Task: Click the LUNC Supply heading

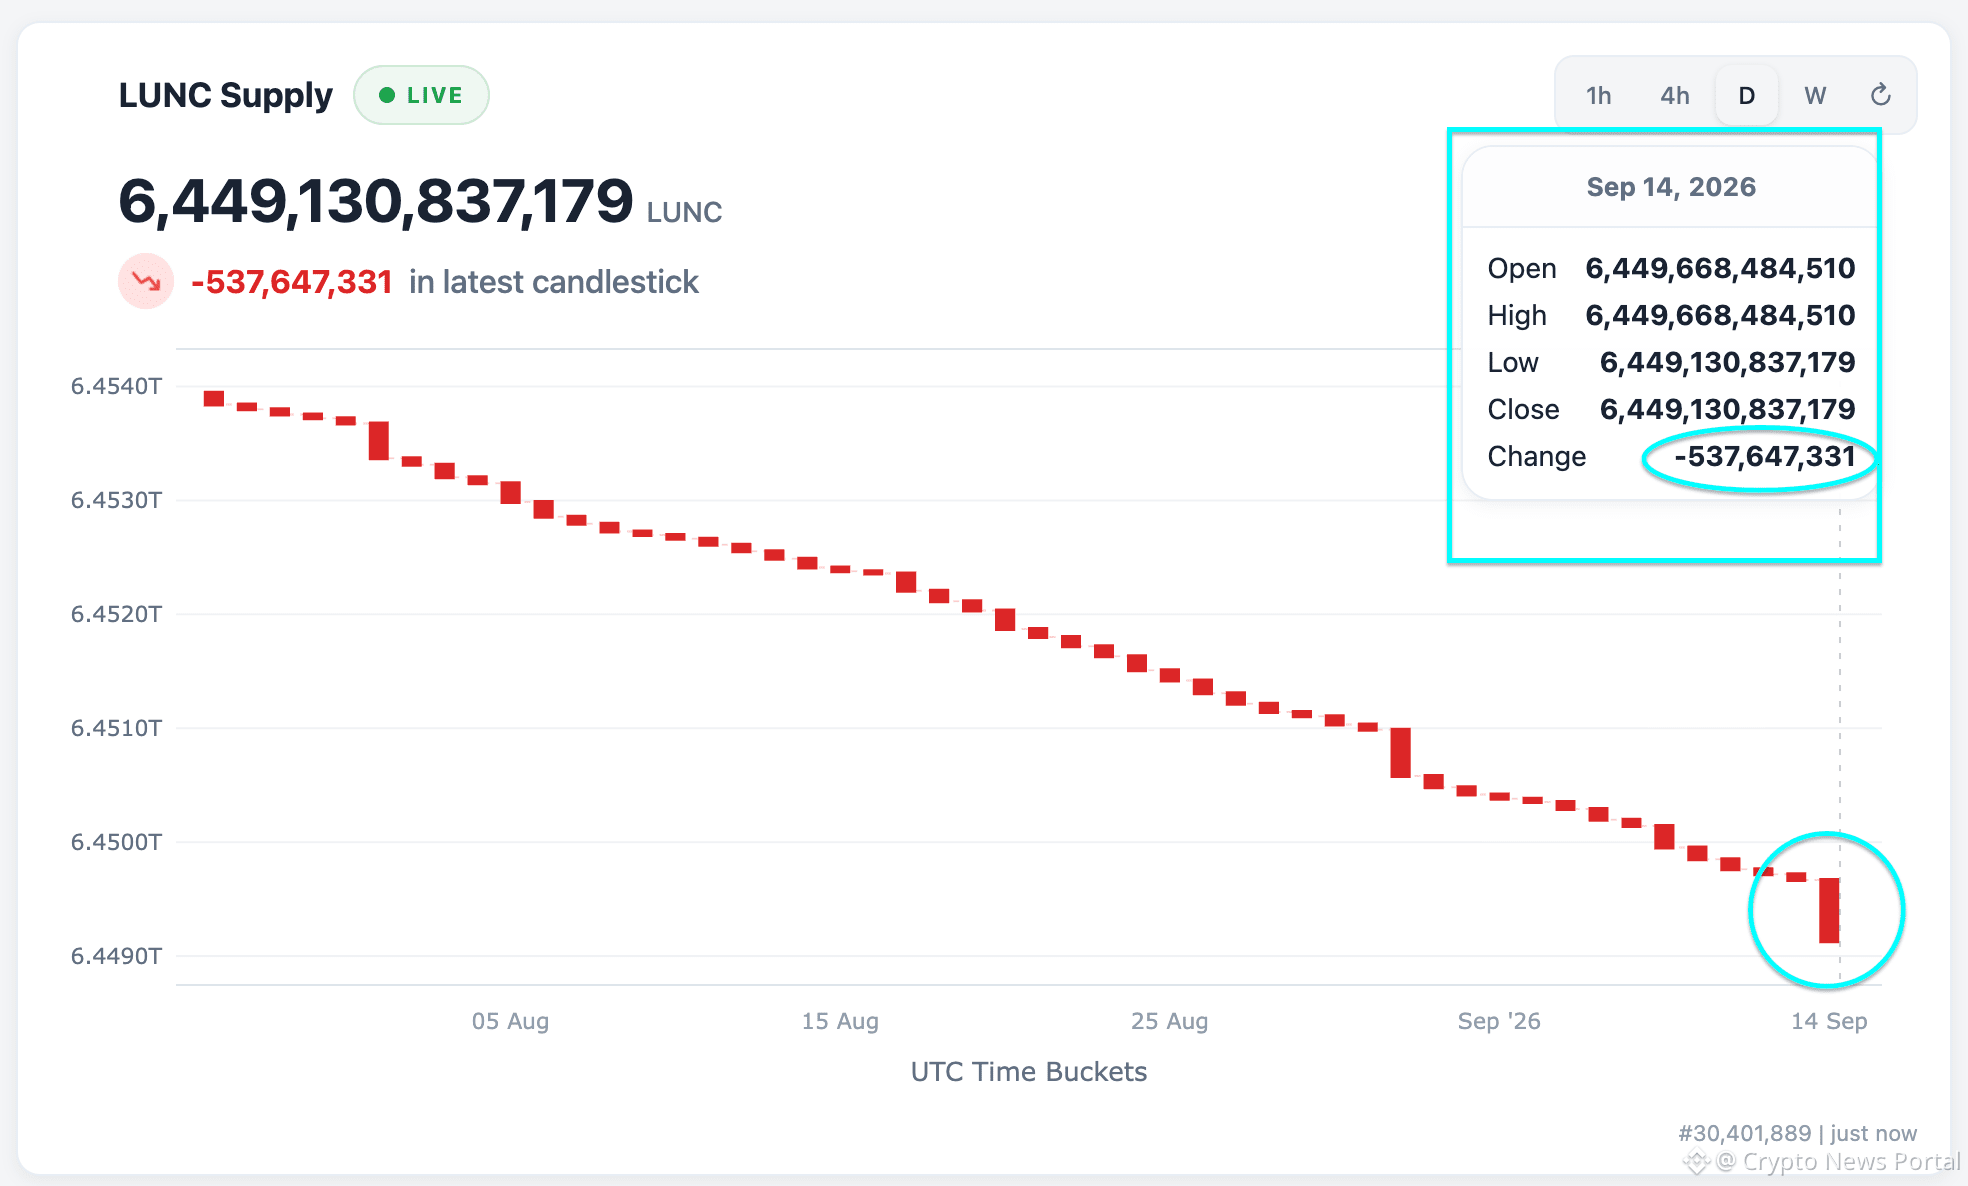Action: 225,96
